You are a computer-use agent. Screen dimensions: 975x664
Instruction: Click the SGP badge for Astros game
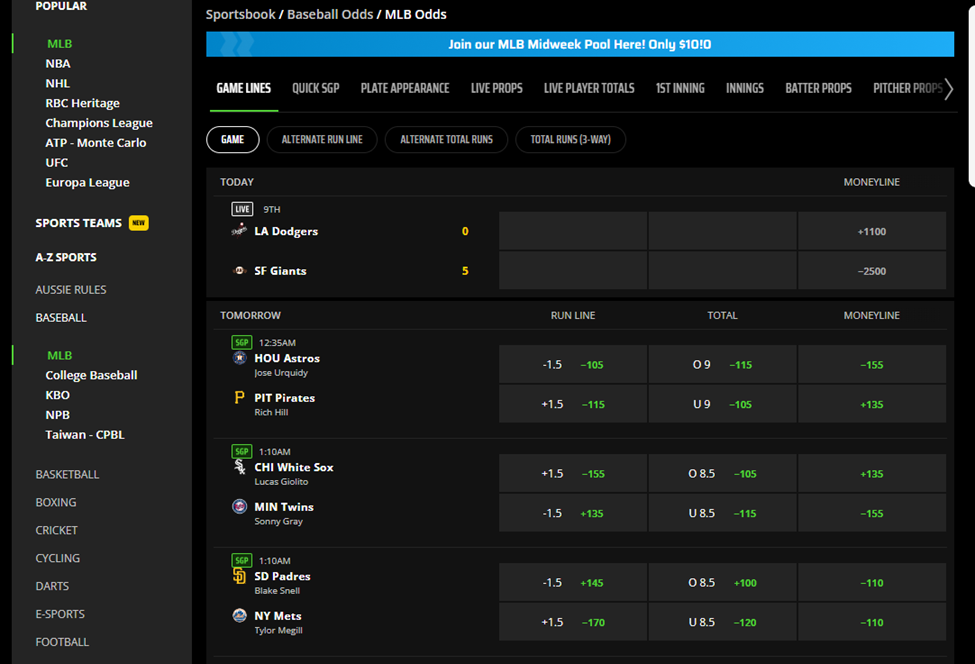(241, 342)
